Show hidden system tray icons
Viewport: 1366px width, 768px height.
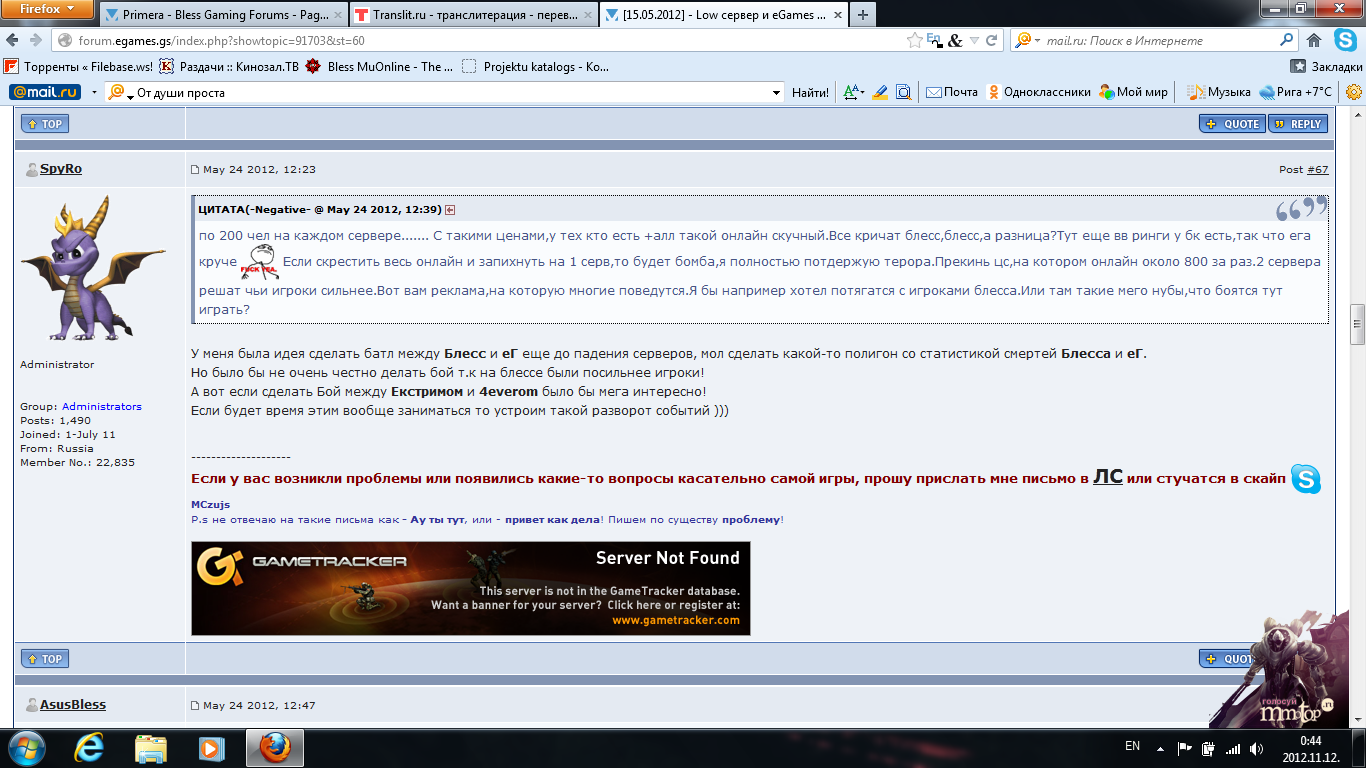1160,747
